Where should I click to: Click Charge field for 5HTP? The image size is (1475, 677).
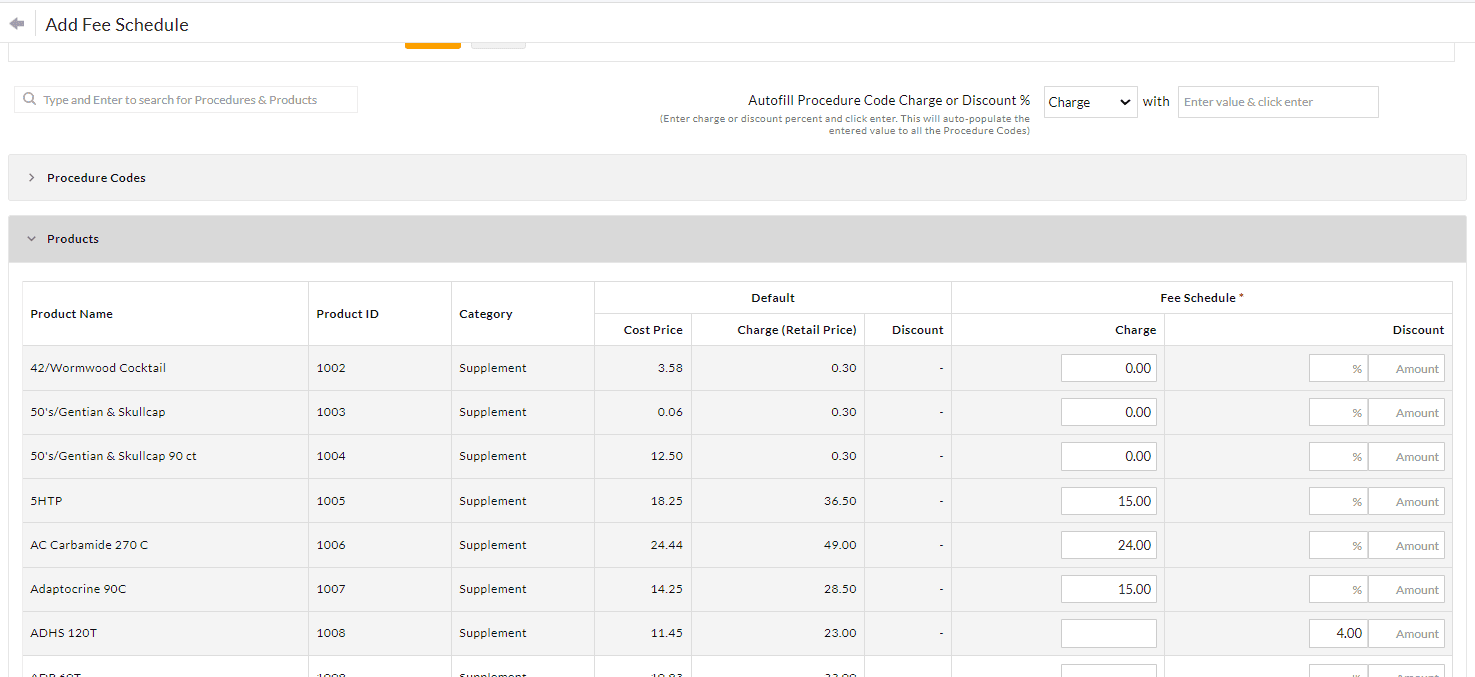(x=1108, y=500)
